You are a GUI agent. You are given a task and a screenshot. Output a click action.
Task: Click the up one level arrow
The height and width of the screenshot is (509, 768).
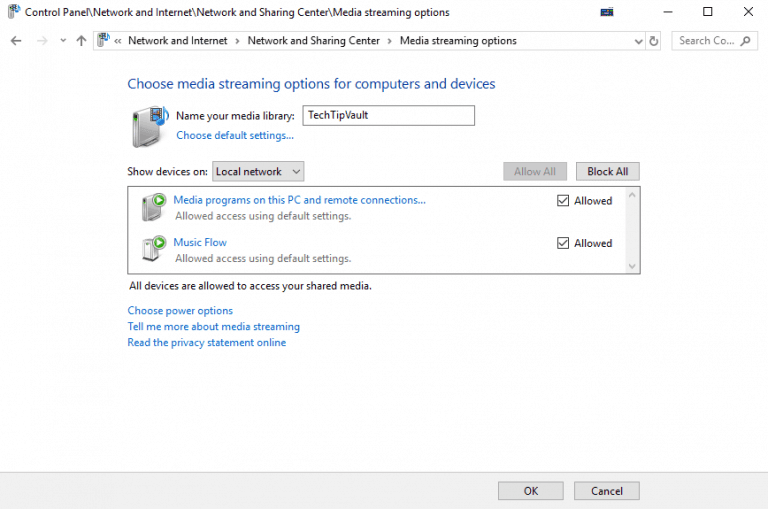(x=81, y=41)
